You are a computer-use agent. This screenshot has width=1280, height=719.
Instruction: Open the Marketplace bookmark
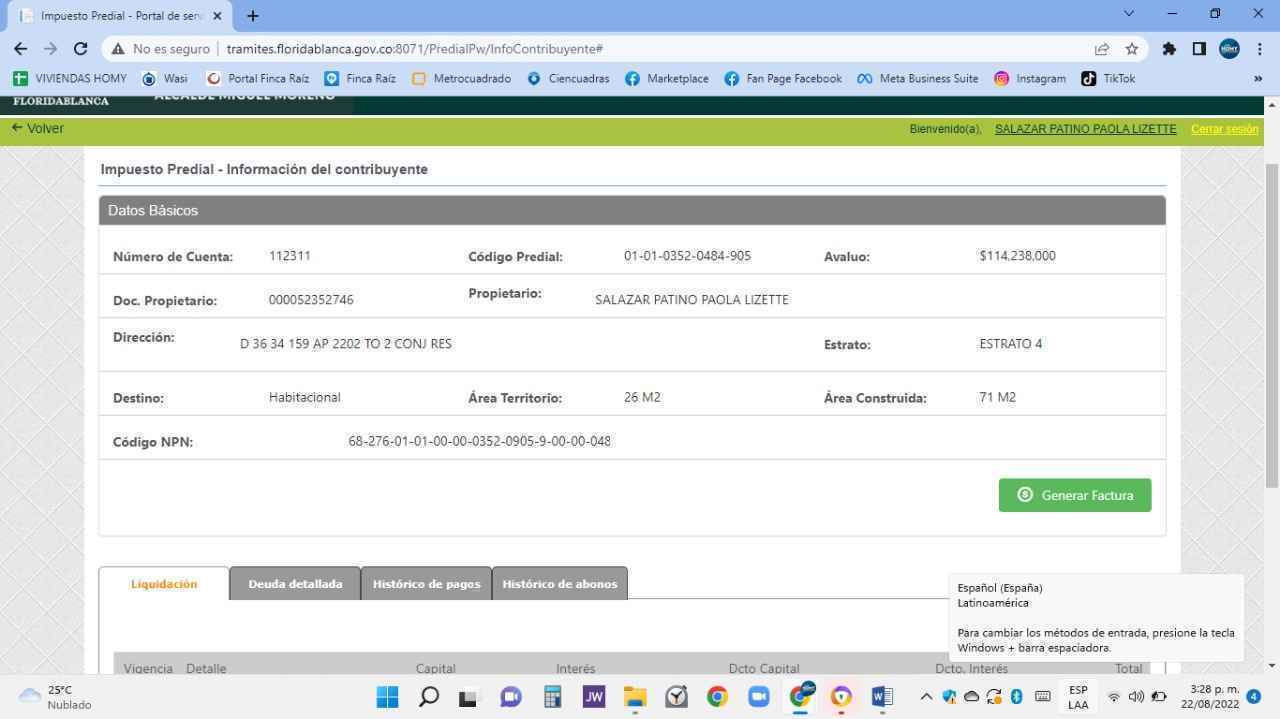point(667,78)
